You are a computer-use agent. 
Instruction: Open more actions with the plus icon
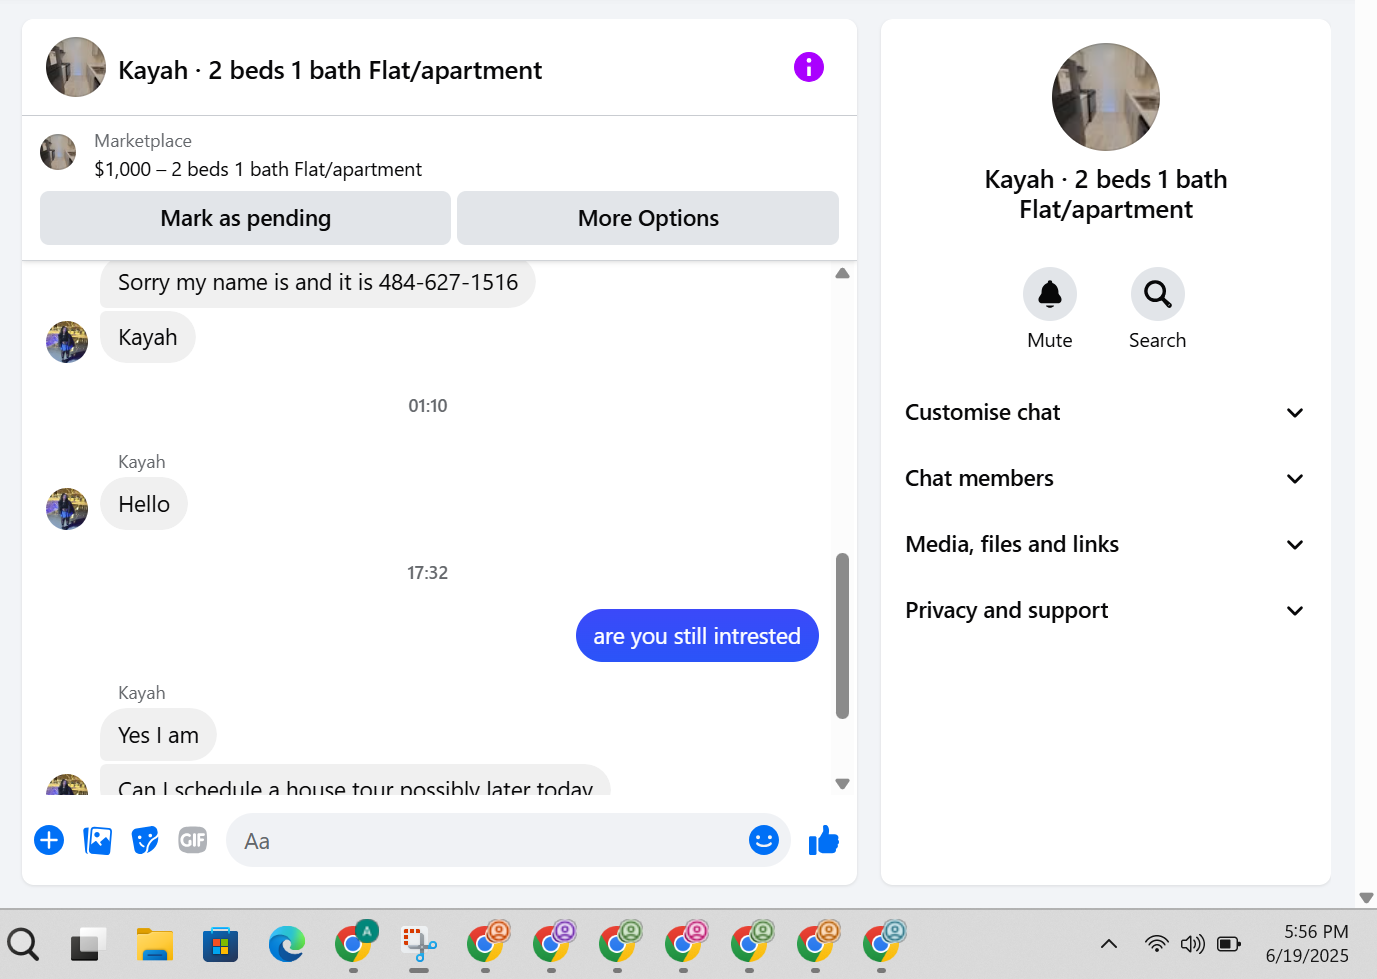49,840
